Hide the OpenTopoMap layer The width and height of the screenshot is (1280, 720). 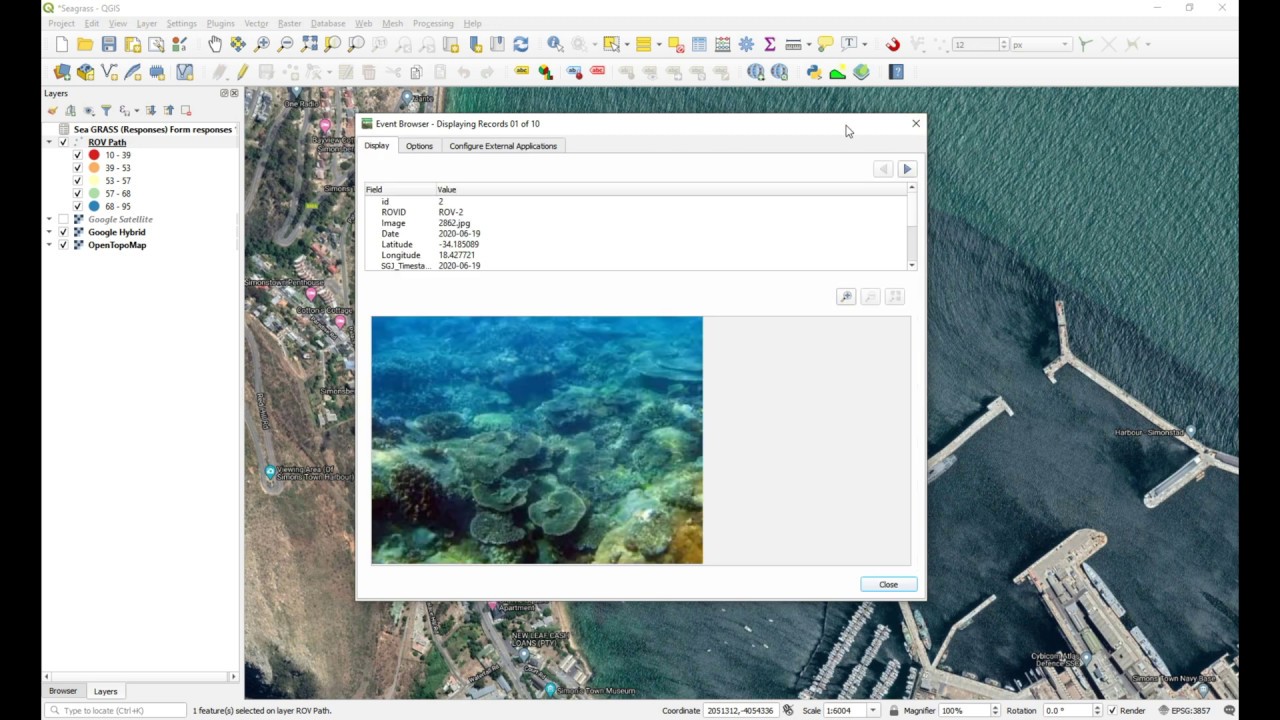click(63, 245)
